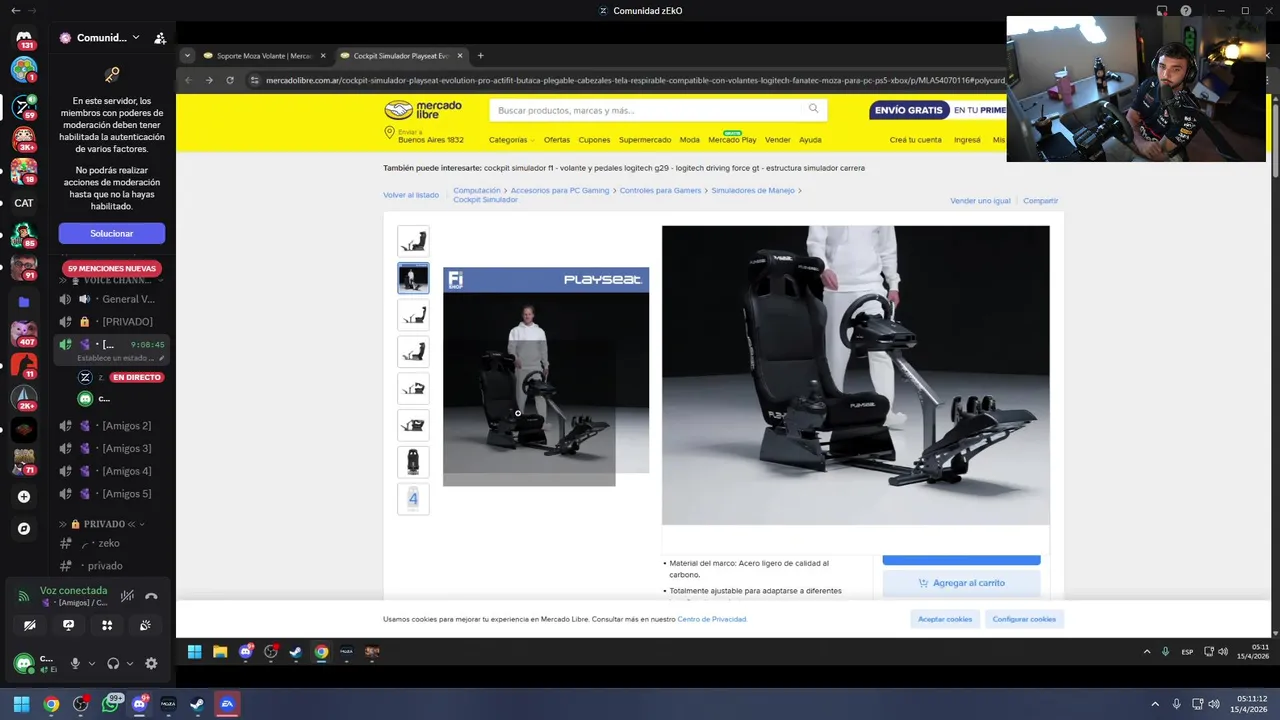Mute the Discord microphone
This screenshot has width=1280, height=720.
(x=75, y=663)
